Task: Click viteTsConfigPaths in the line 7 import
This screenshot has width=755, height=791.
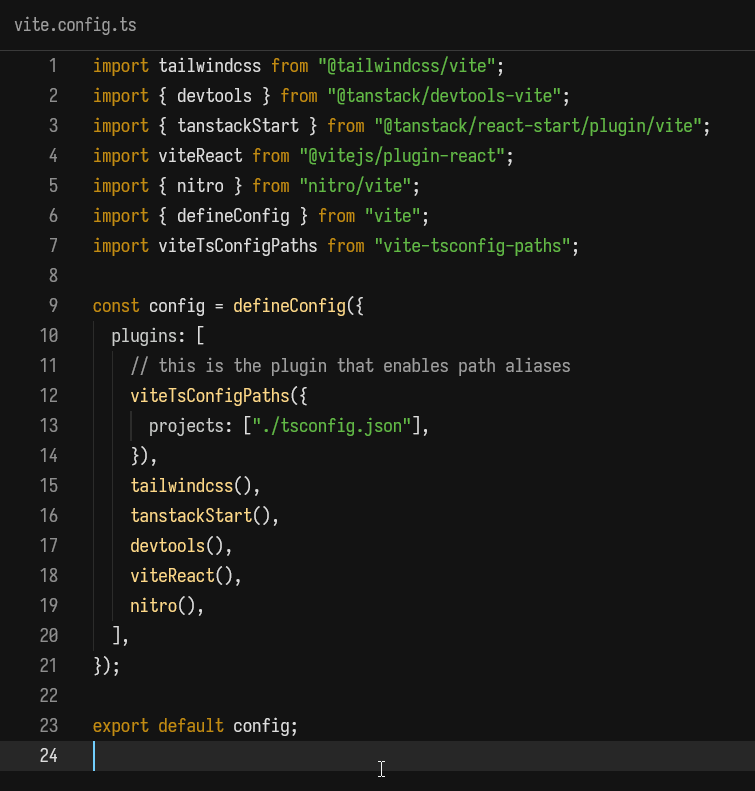Action: [x=238, y=246]
